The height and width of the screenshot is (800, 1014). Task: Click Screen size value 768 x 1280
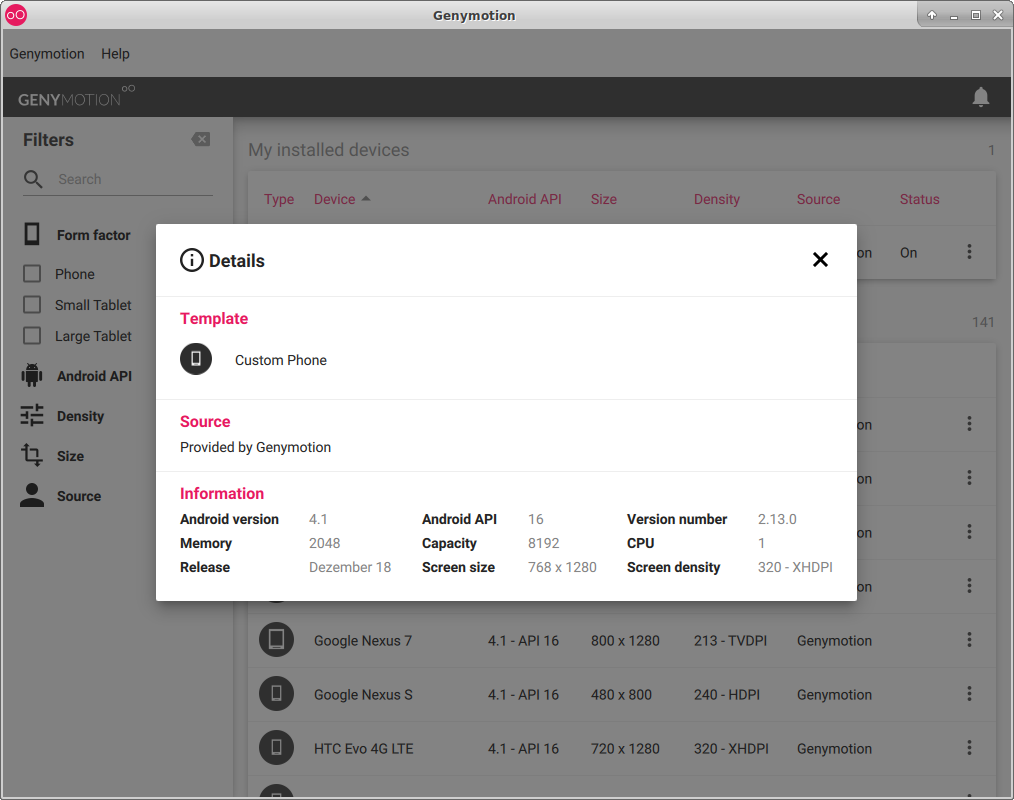click(x=562, y=567)
